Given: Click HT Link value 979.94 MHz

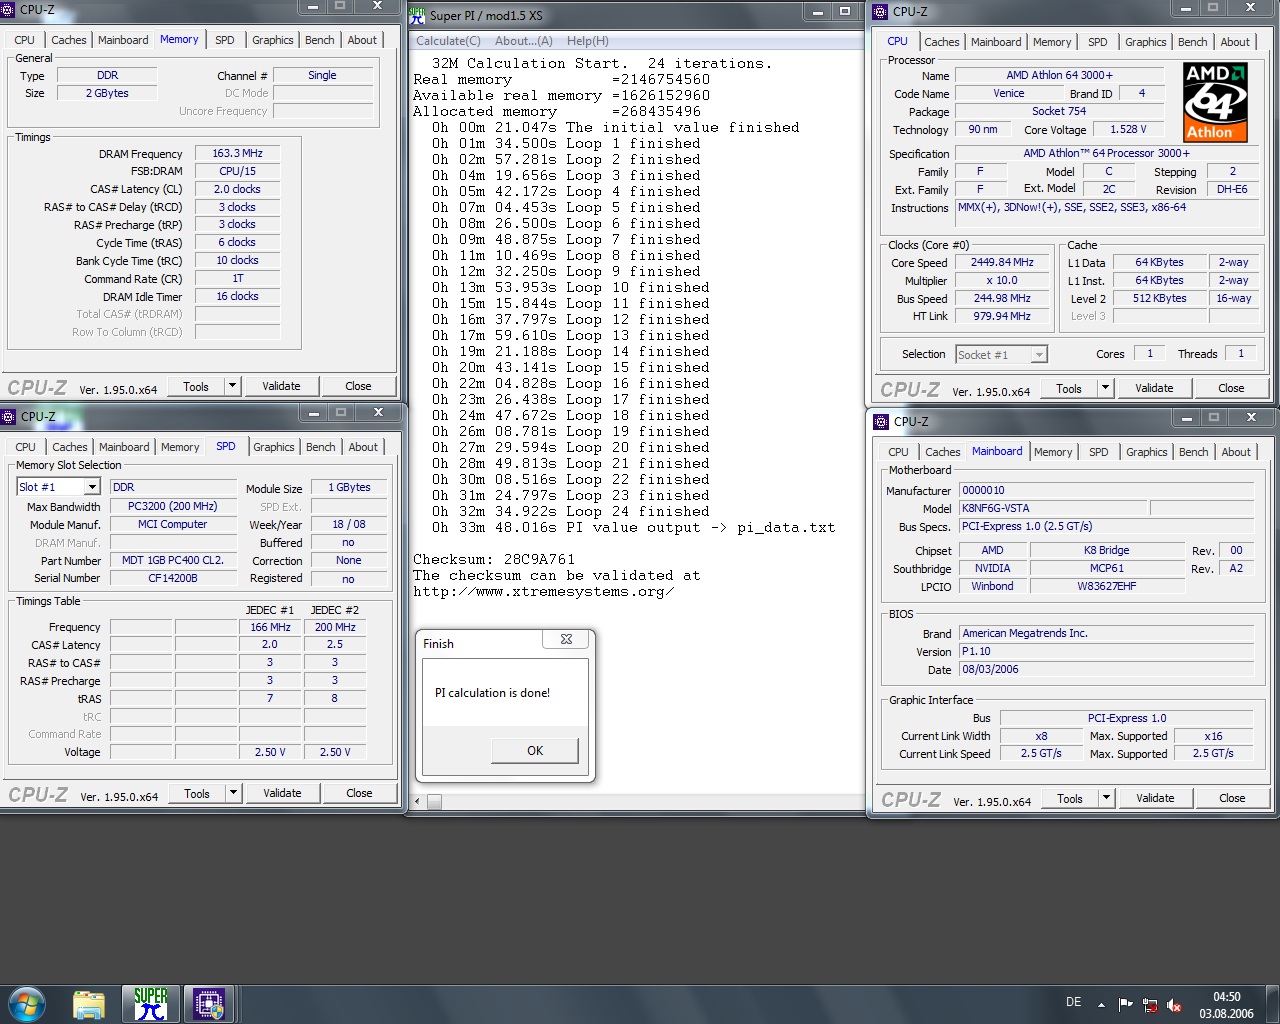Looking at the screenshot, I should pyautogui.click(x=1002, y=316).
